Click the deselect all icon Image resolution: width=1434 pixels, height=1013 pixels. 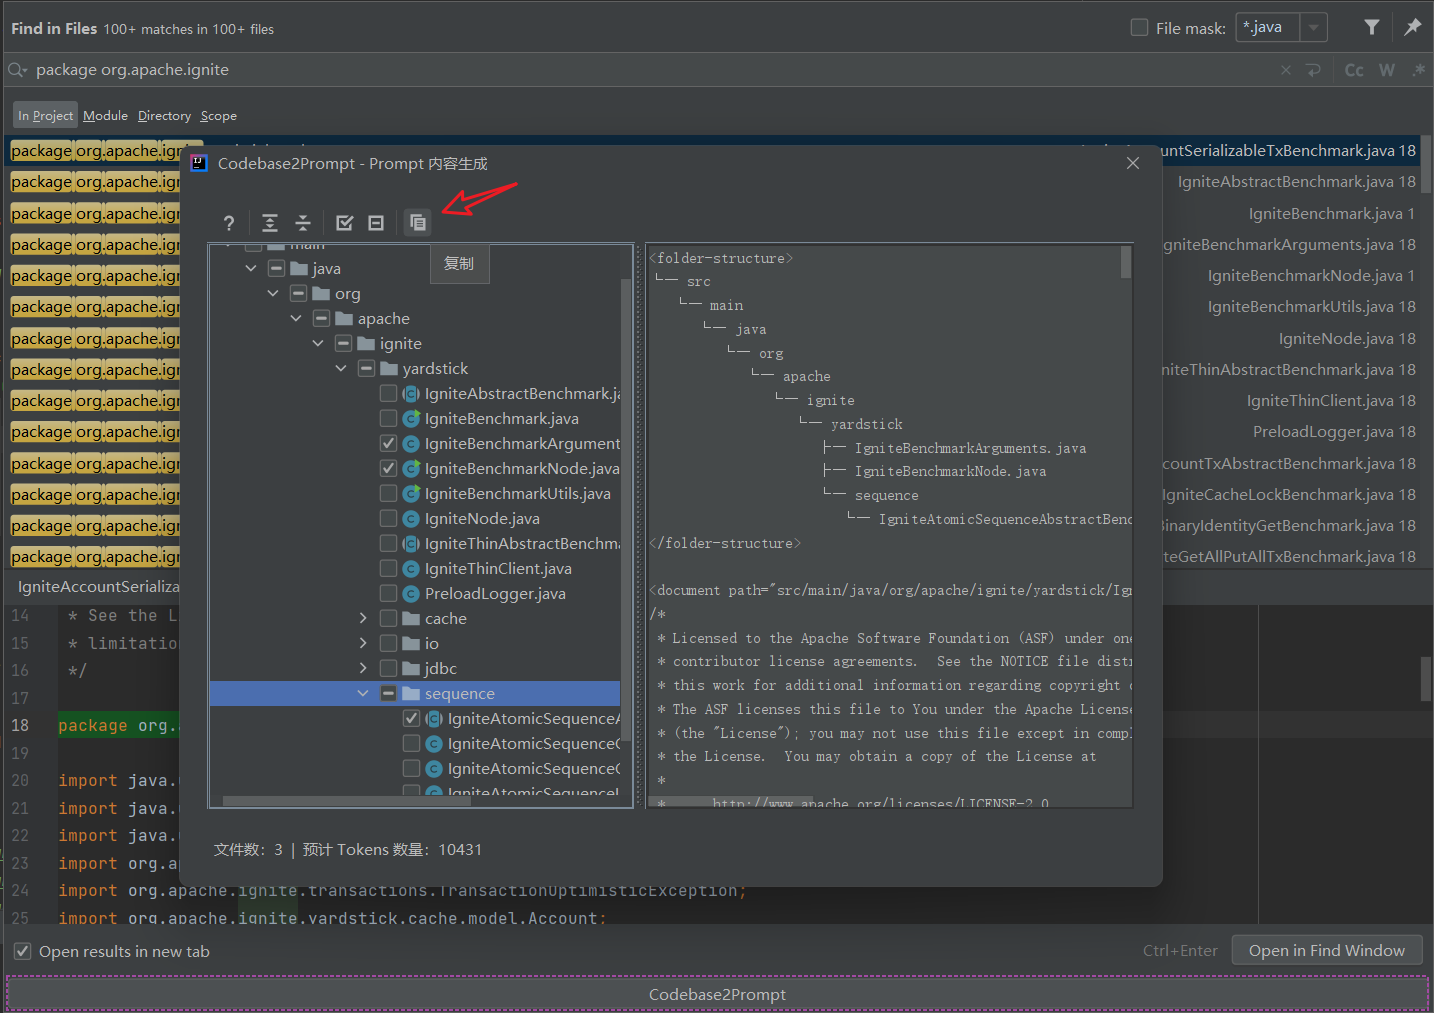click(376, 223)
